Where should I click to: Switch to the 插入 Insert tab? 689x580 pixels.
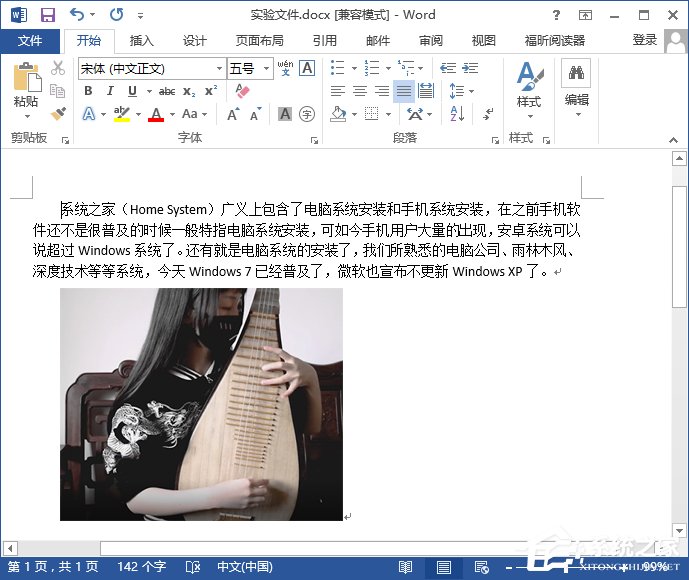[x=141, y=41]
